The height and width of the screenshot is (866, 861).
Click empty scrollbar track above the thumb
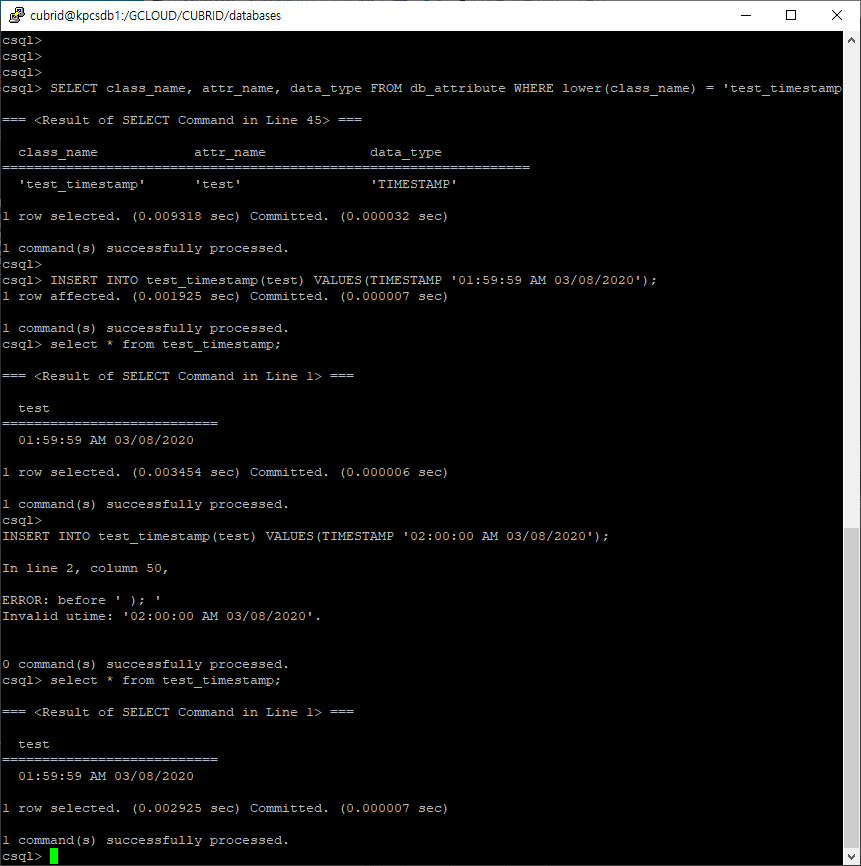pyautogui.click(x=851, y=287)
